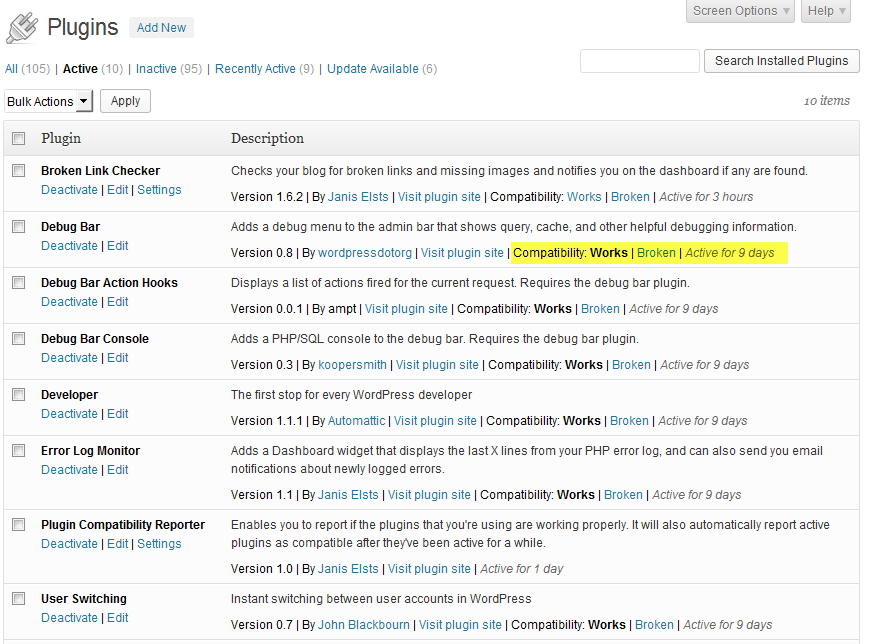
Task: Deactivate the Debug Bar plugin
Action: [69, 245]
